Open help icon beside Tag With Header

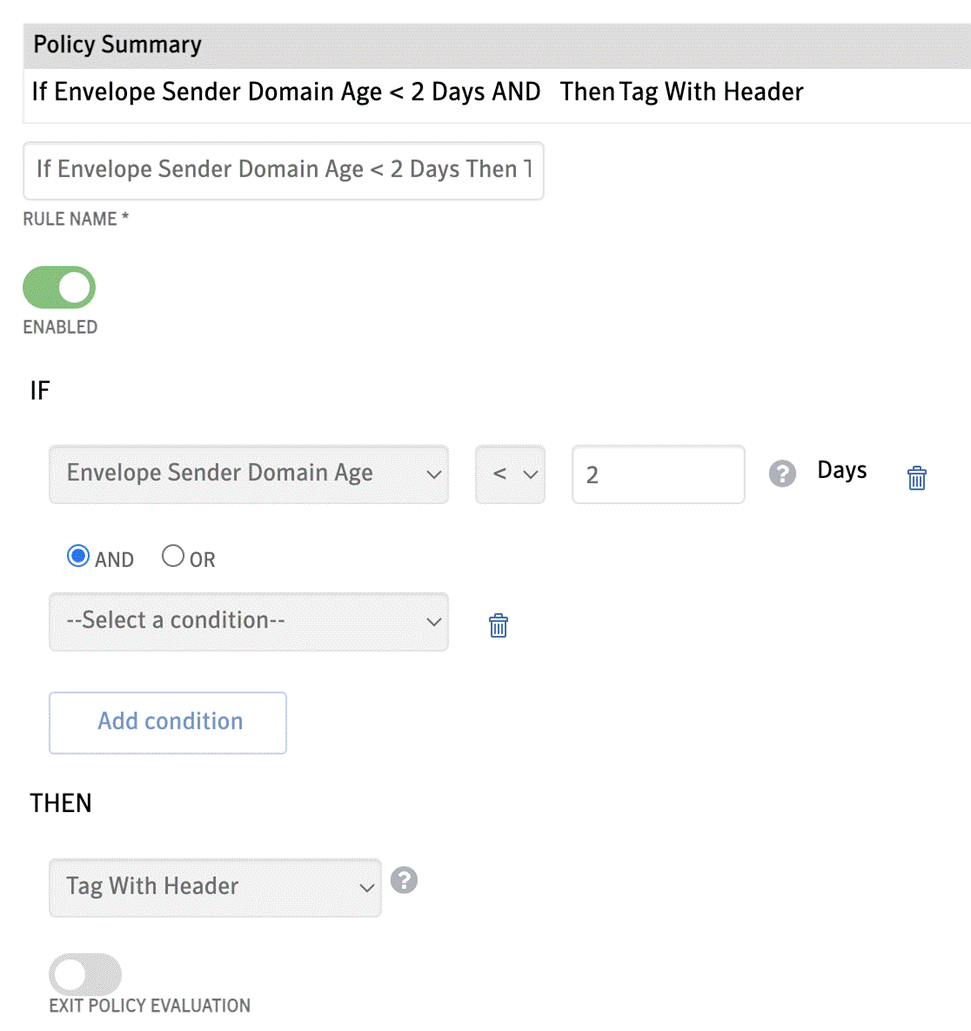[404, 880]
